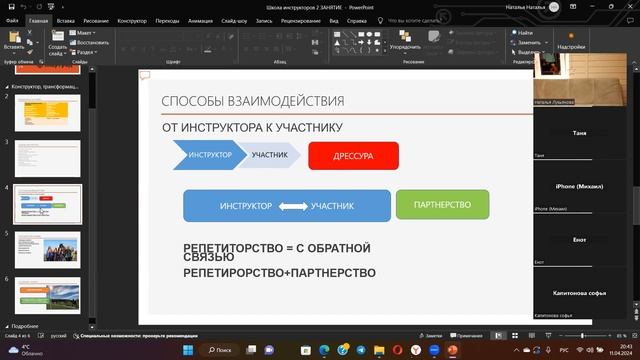Click the Find (Найти) button
Image resolution: width=640 pixels, height=360 pixels.
click(x=522, y=33)
